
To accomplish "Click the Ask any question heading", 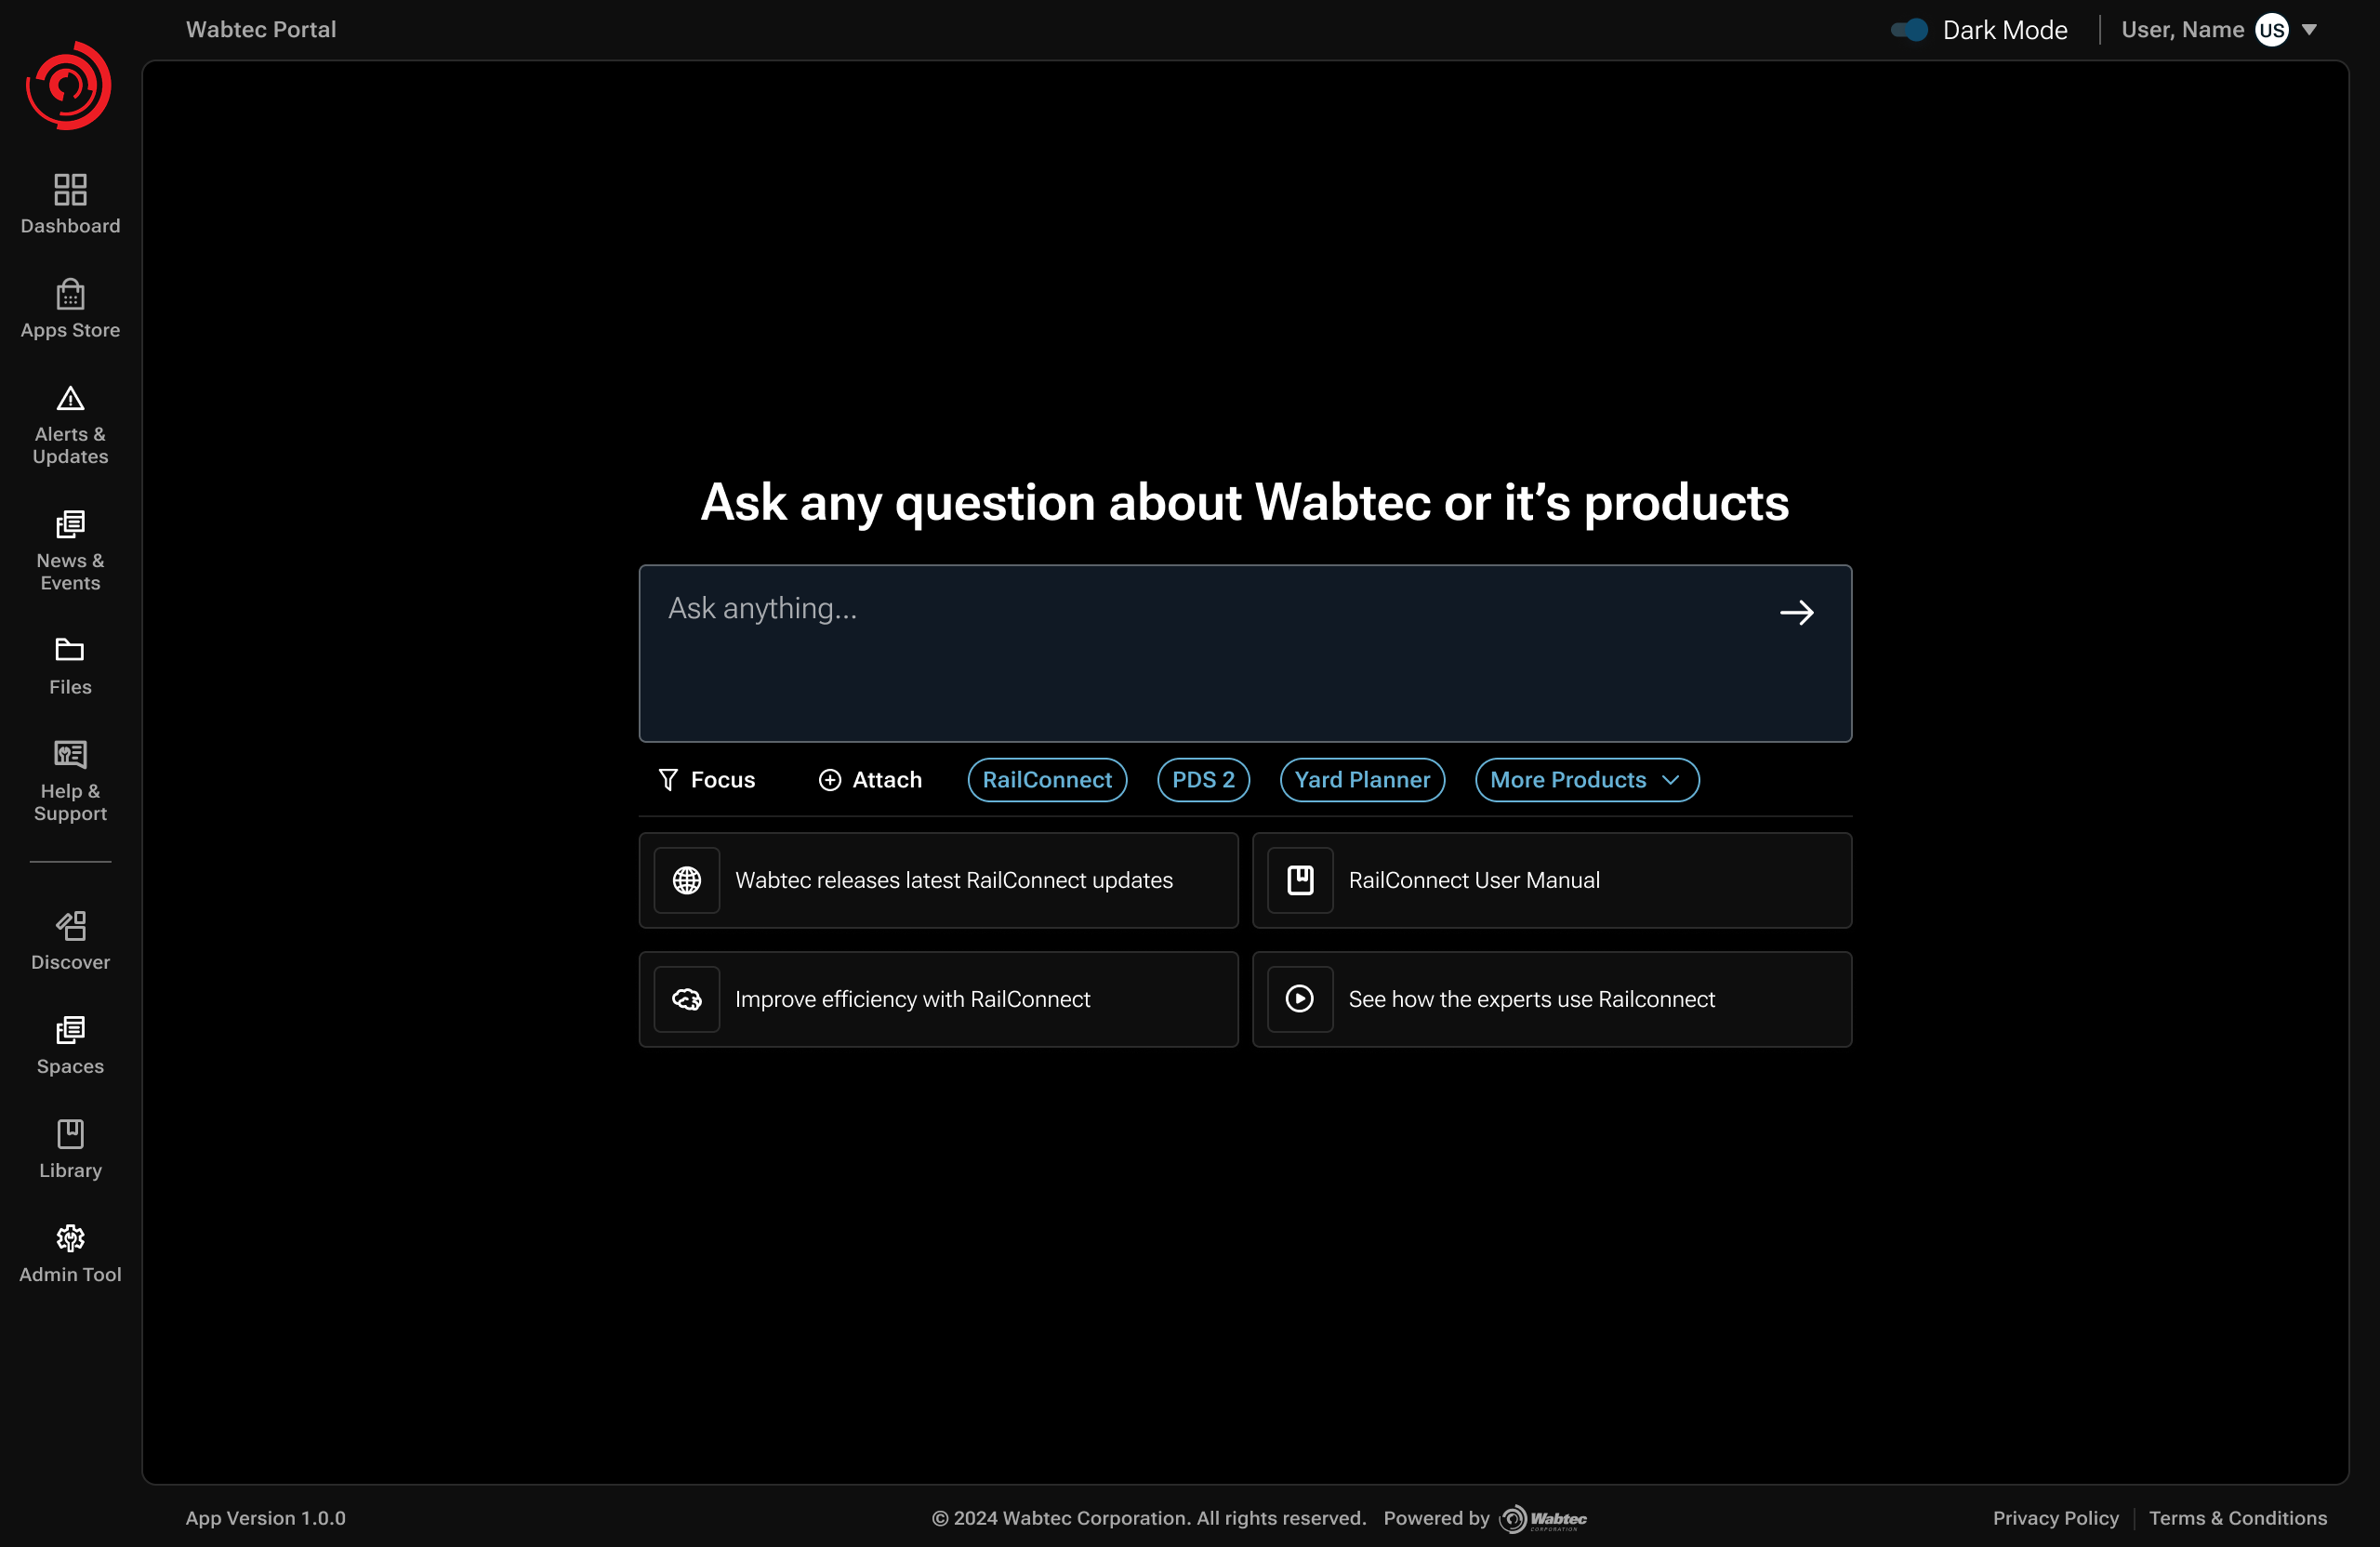I will pyautogui.click(x=1244, y=502).
